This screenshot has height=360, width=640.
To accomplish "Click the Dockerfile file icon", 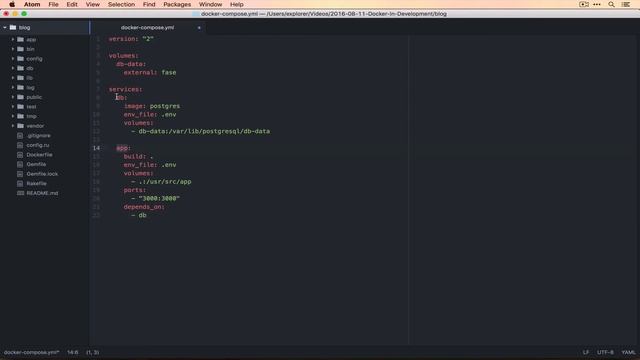I will (x=20, y=155).
